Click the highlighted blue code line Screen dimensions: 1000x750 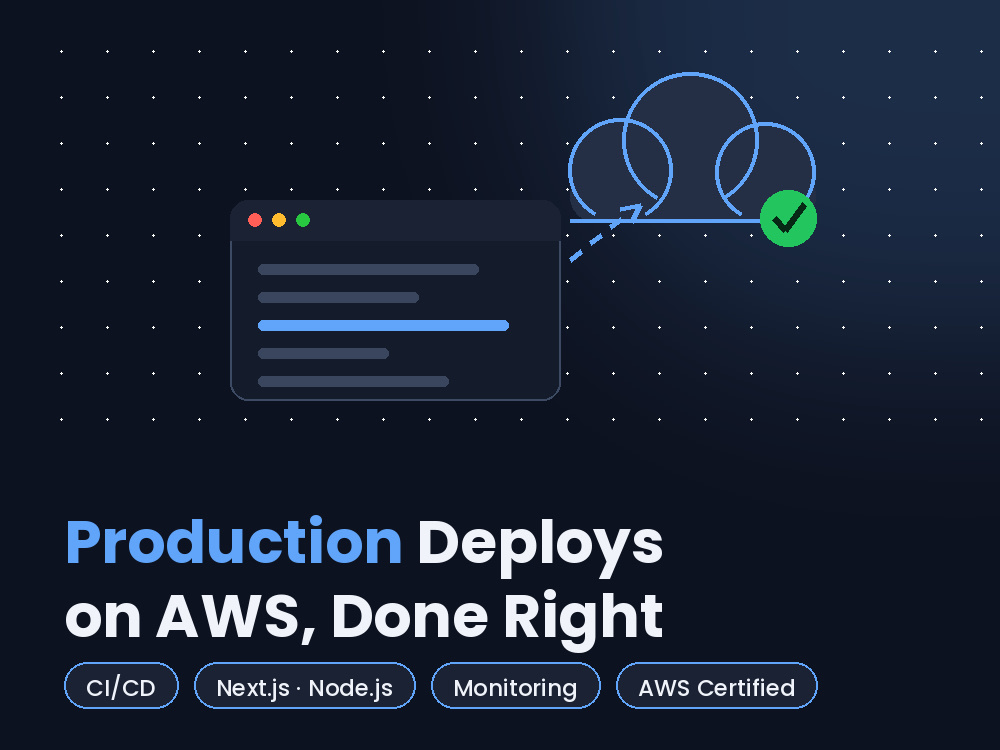383,325
